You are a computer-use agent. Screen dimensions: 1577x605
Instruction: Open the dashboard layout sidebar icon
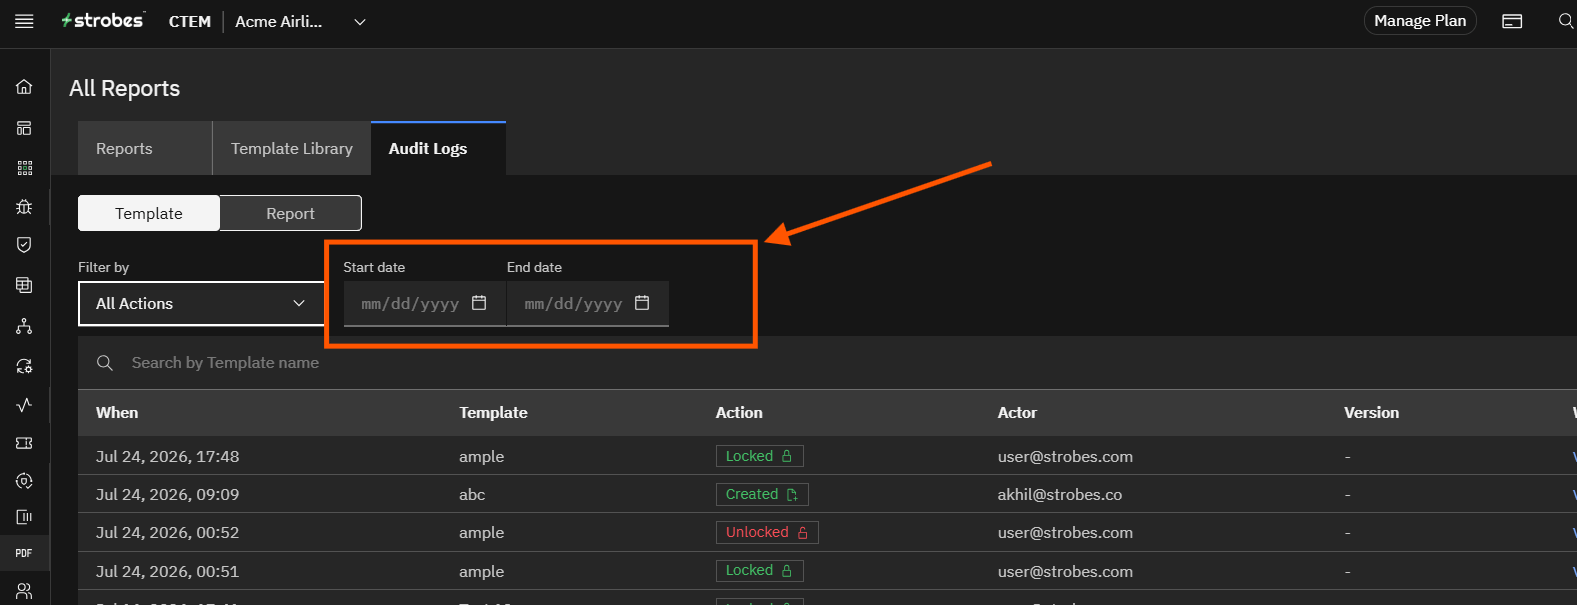pyautogui.click(x=24, y=128)
